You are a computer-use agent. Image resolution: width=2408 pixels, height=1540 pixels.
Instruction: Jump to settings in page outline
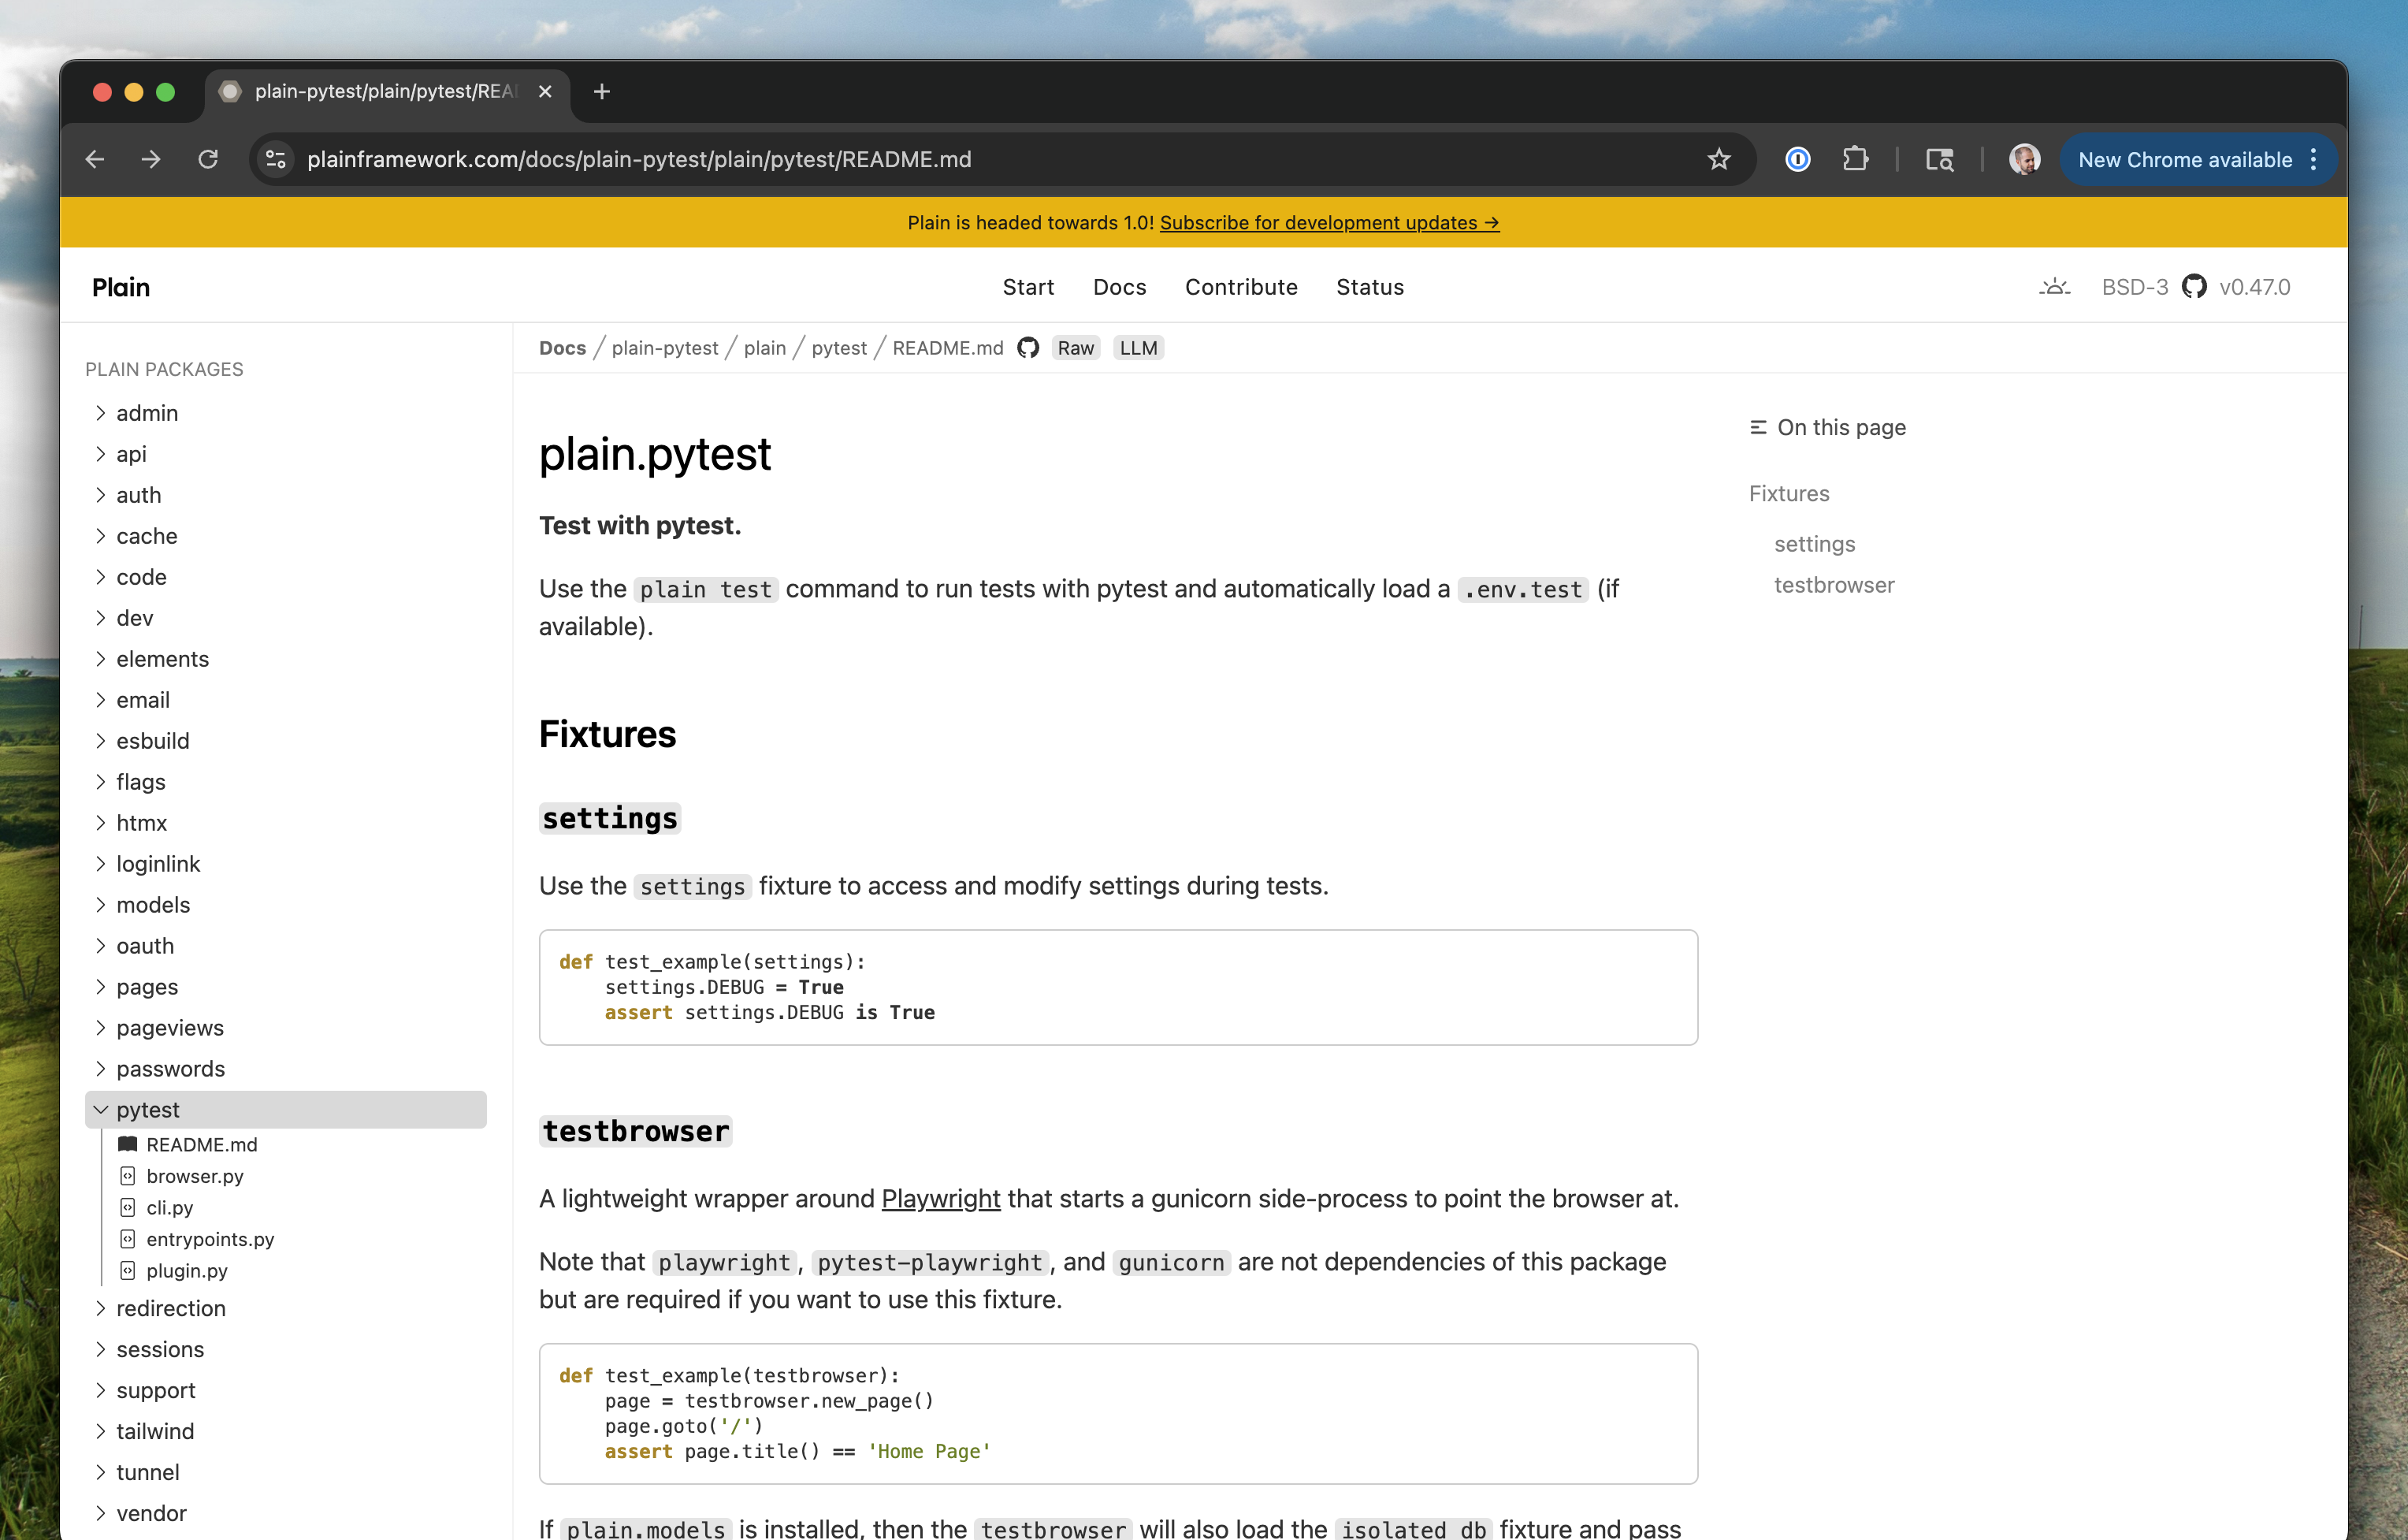point(1814,544)
